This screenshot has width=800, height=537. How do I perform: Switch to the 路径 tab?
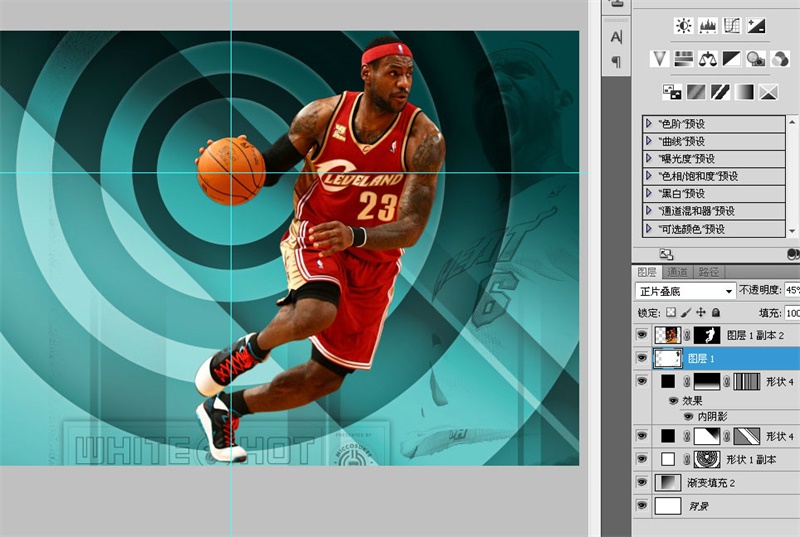pos(708,271)
